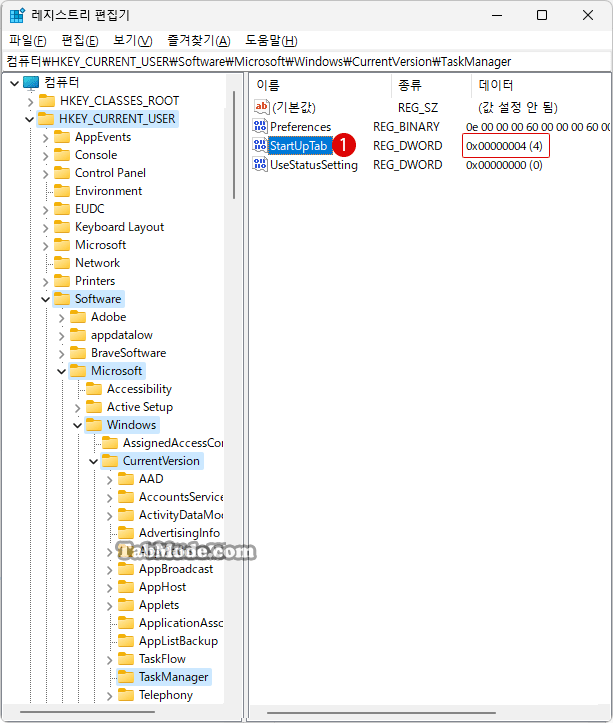The height and width of the screenshot is (723, 613).
Task: Click the HKEY_CURRENT_USER folder icon
Action: coord(46,119)
